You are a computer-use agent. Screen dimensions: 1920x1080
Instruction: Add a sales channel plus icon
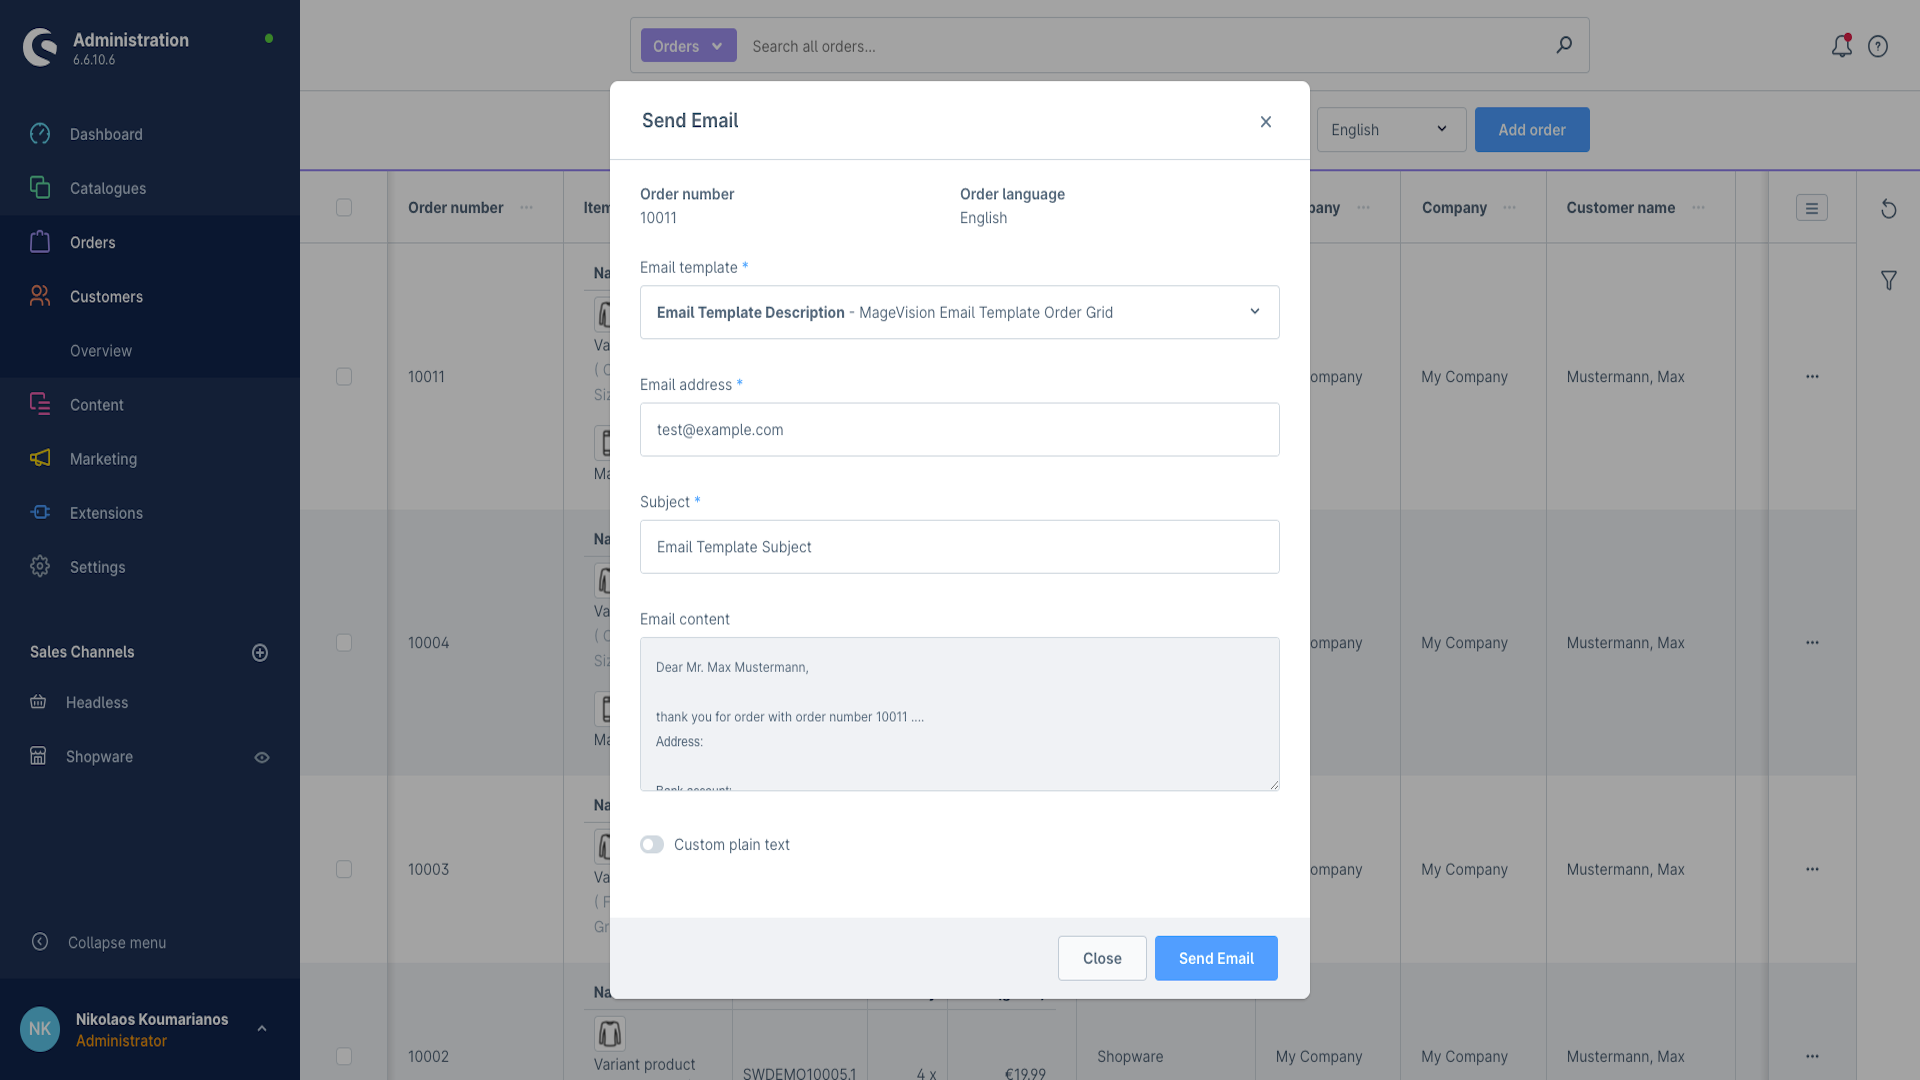[x=260, y=653]
